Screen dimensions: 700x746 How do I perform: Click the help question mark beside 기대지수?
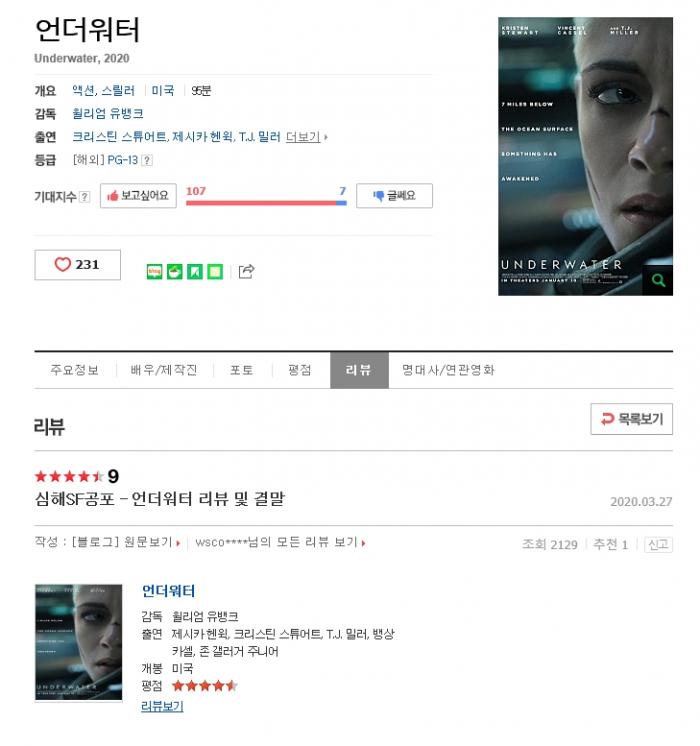(x=84, y=196)
